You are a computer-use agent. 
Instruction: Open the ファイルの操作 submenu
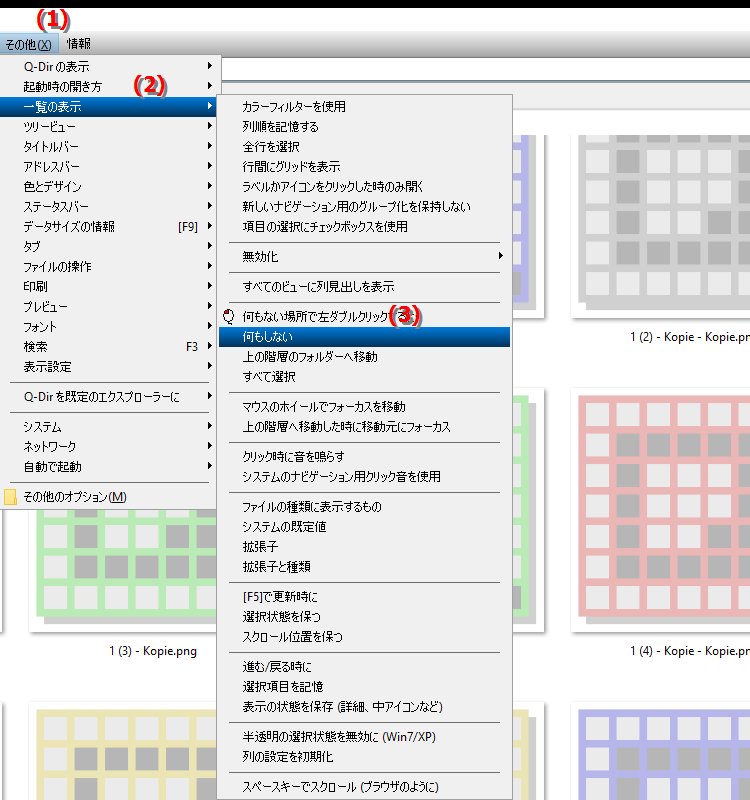click(108, 266)
